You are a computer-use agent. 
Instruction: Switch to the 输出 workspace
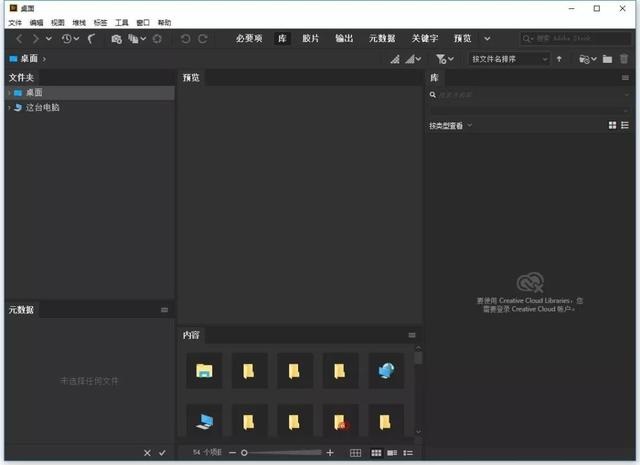(344, 39)
